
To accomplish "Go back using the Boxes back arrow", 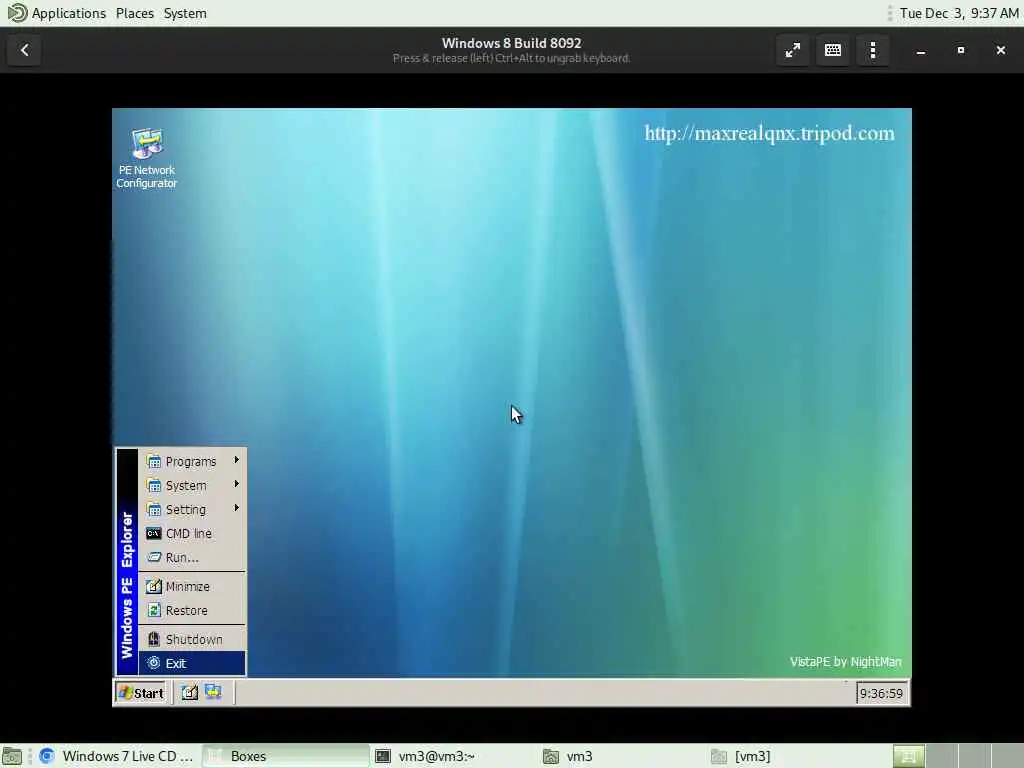I will (24, 50).
